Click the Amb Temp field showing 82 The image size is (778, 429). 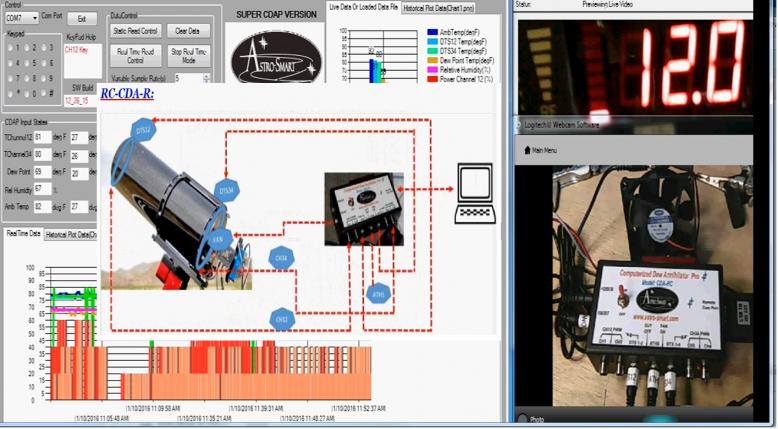[42, 206]
